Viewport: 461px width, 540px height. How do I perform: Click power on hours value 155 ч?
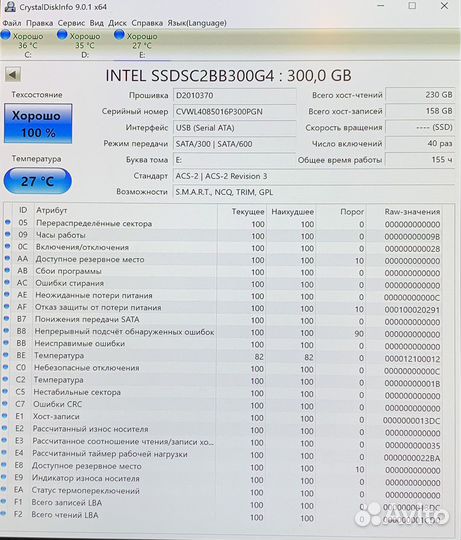420,159
